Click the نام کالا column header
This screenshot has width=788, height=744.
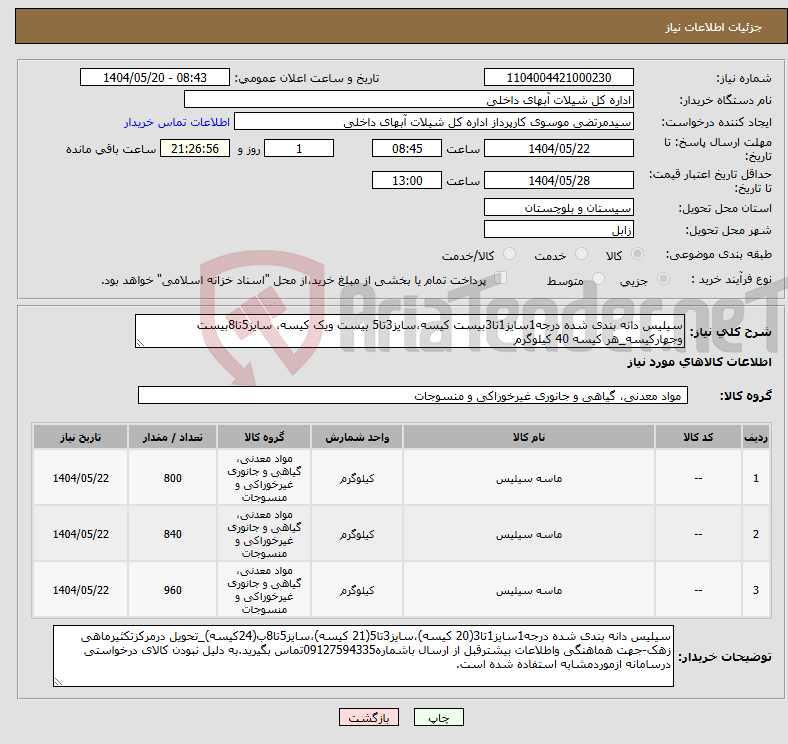(529, 437)
